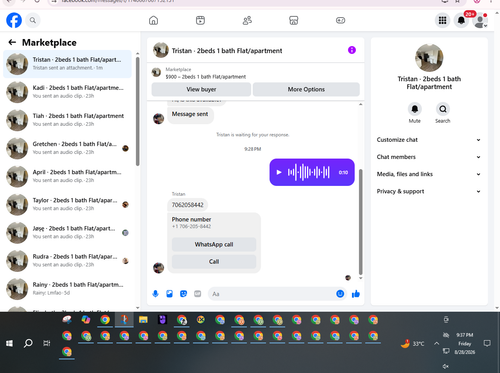500x373 pixels.
Task: Click the back arrow beside Marketplace
Action: pyautogui.click(x=12, y=42)
